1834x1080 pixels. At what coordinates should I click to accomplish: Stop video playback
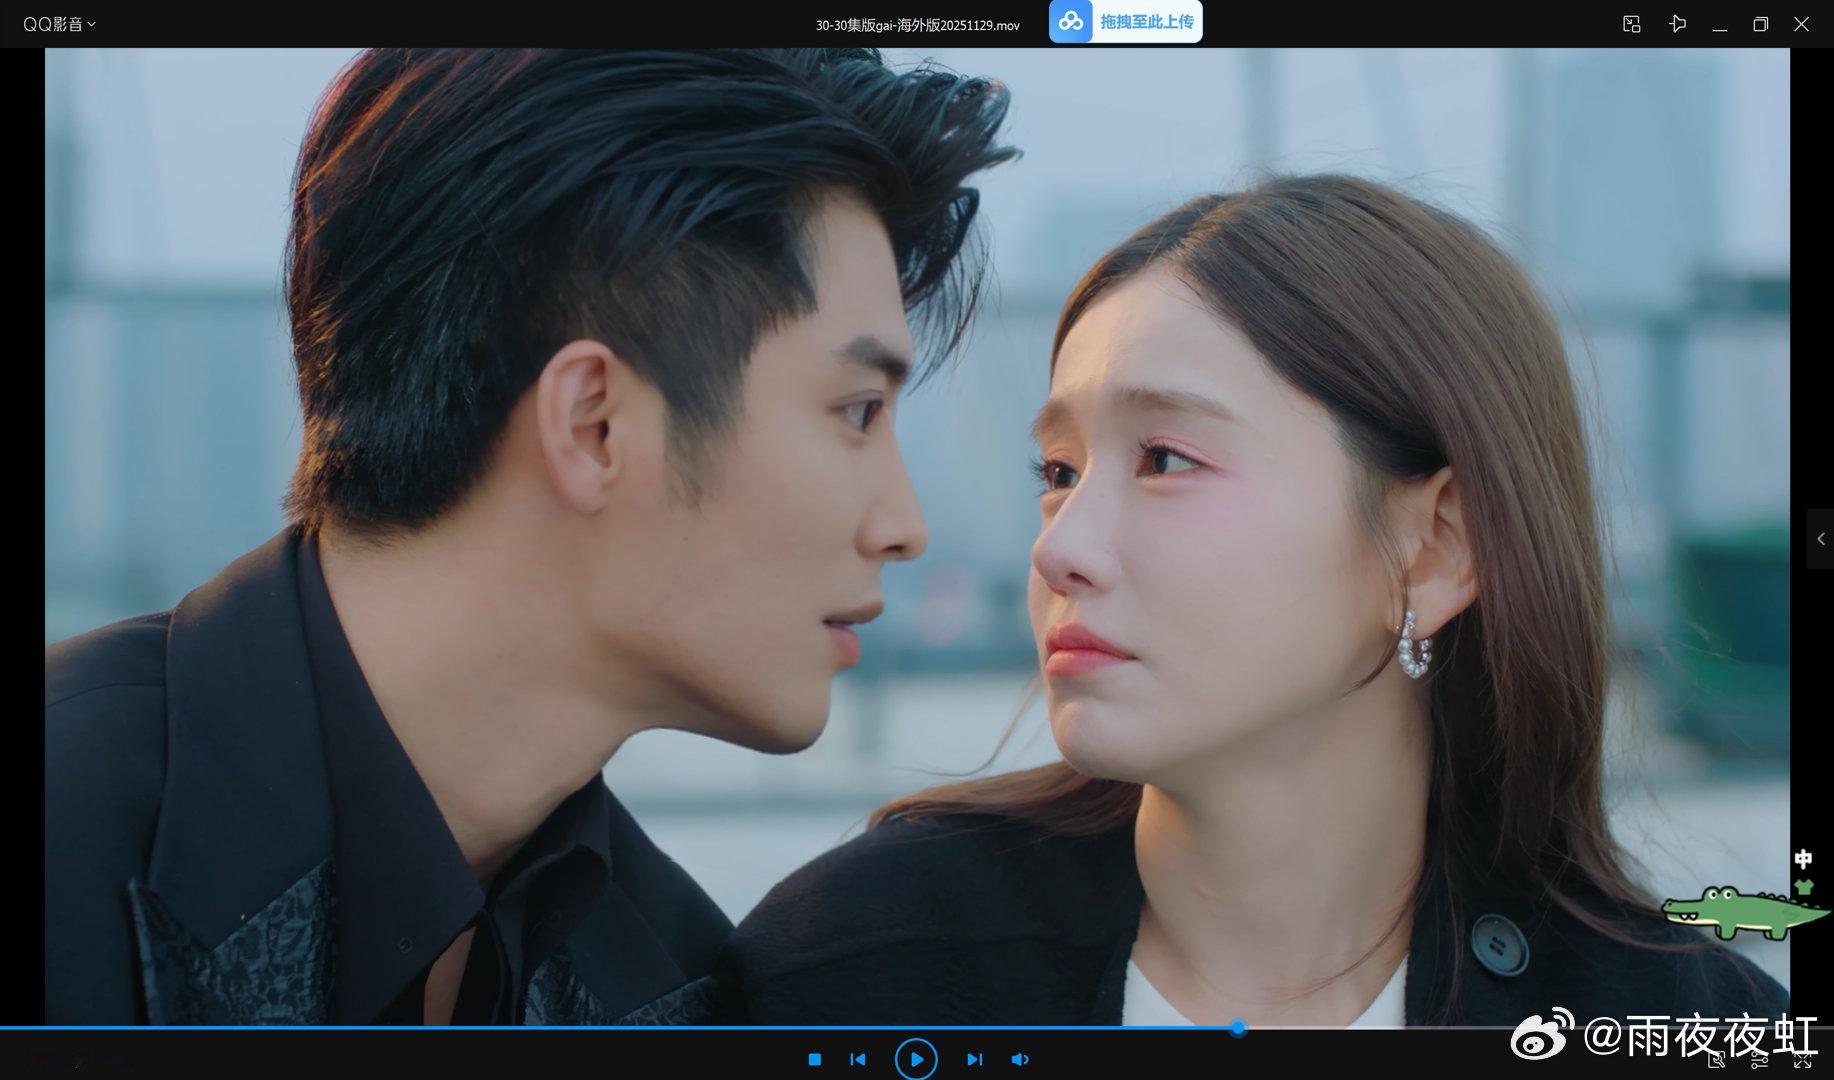(815, 1059)
